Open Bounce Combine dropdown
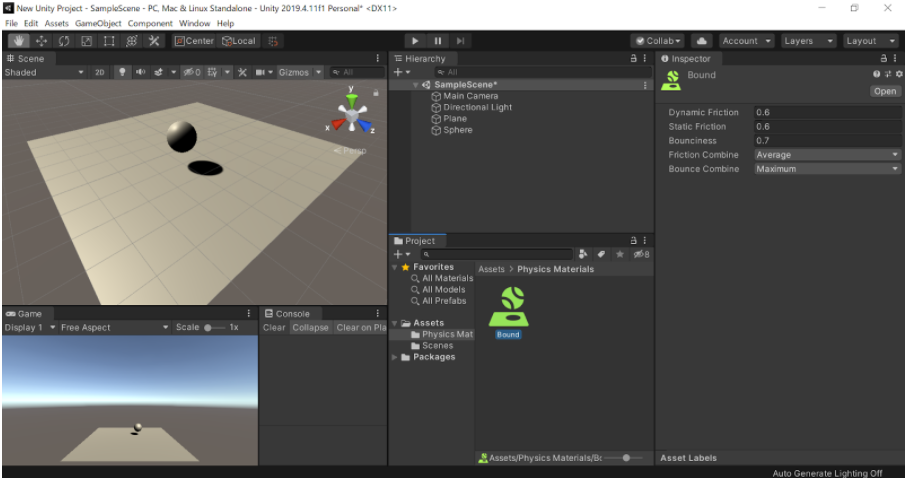This screenshot has height=482, width=909. [x=827, y=169]
